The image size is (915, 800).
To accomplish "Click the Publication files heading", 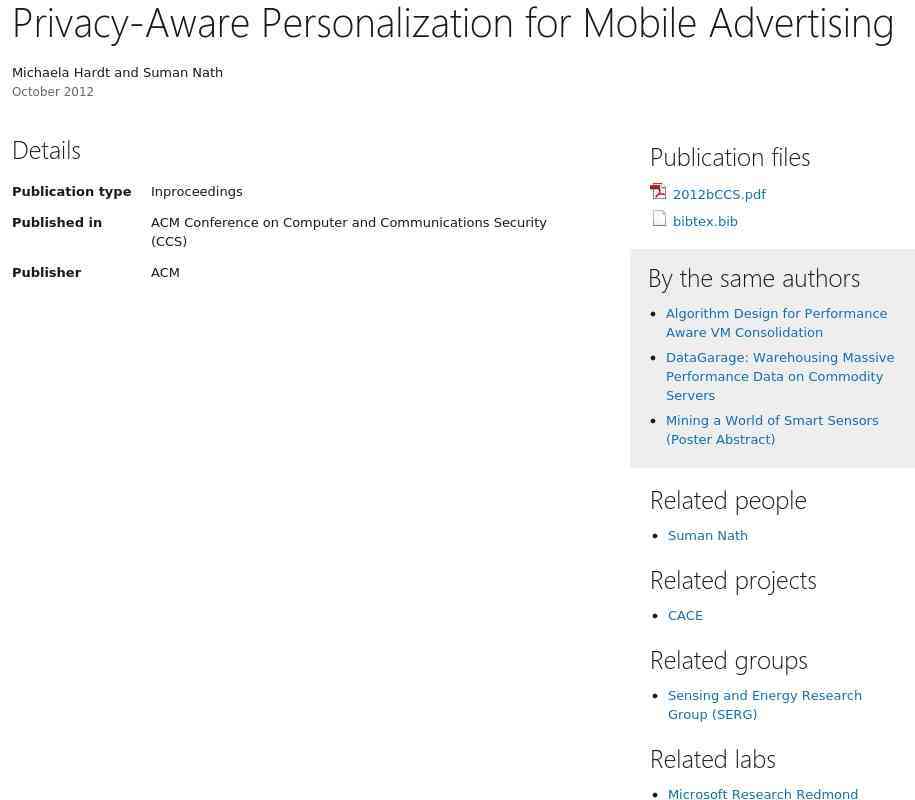I will pyautogui.click(x=730, y=158).
